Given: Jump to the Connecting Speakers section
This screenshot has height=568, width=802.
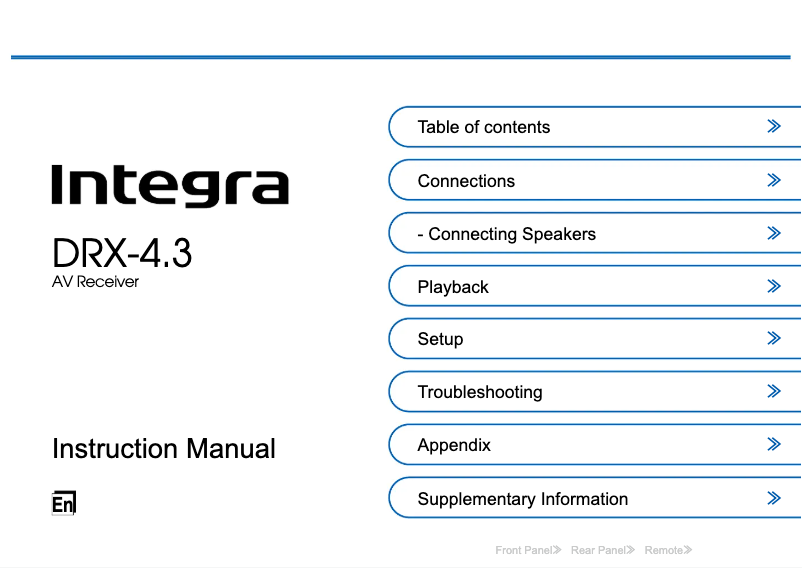Looking at the screenshot, I should pyautogui.click(x=506, y=234).
